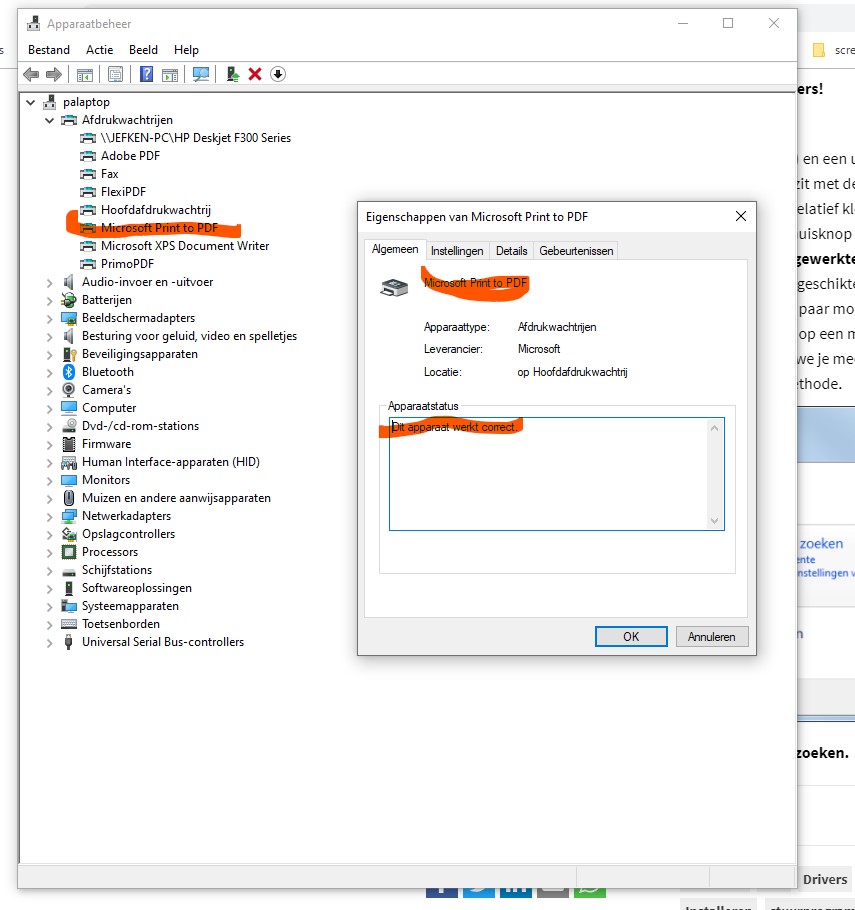855x910 pixels.
Task: Open the Actie menu
Action: click(x=99, y=49)
